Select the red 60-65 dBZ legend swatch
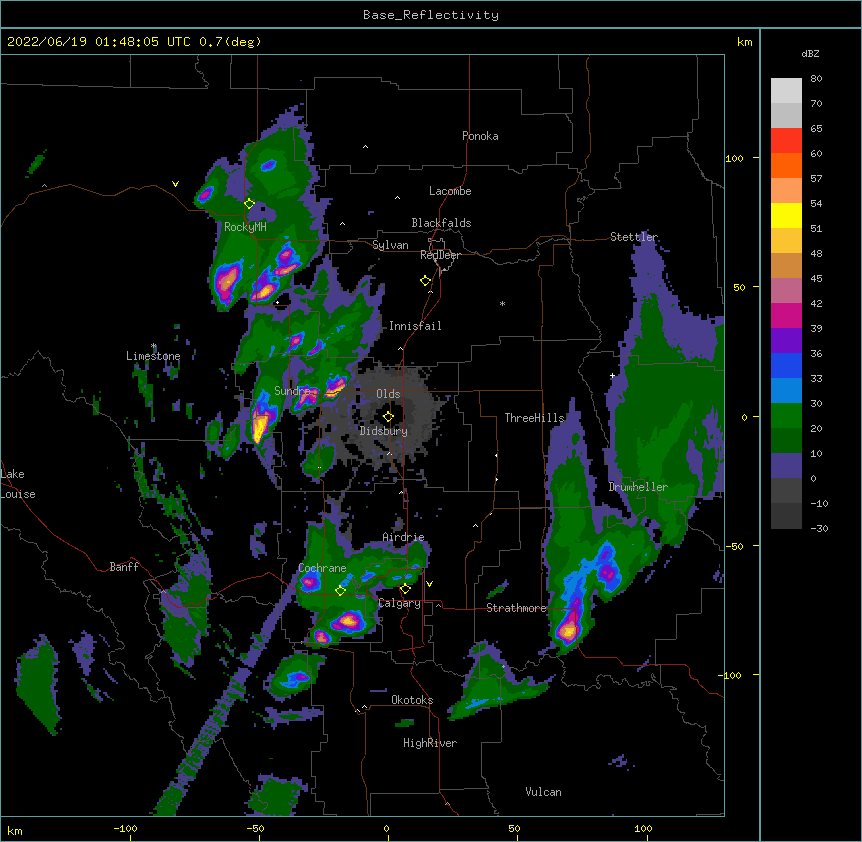This screenshot has width=862, height=842. tap(786, 141)
